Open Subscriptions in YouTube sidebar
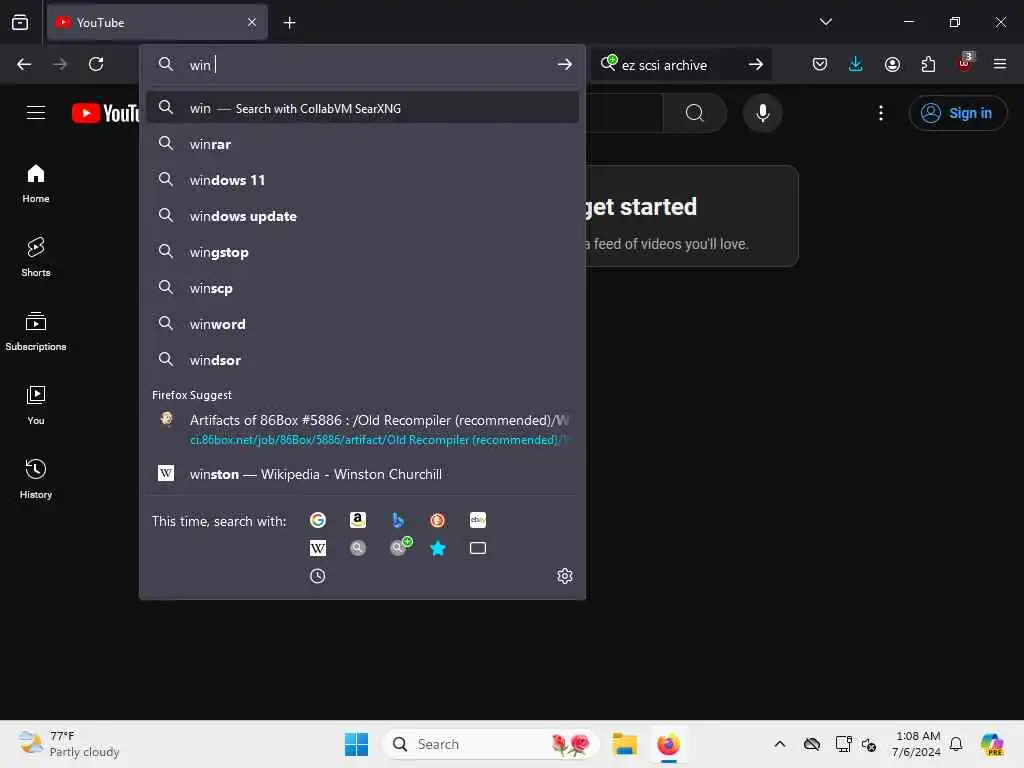Screen dimensions: 1024x768 36,332
